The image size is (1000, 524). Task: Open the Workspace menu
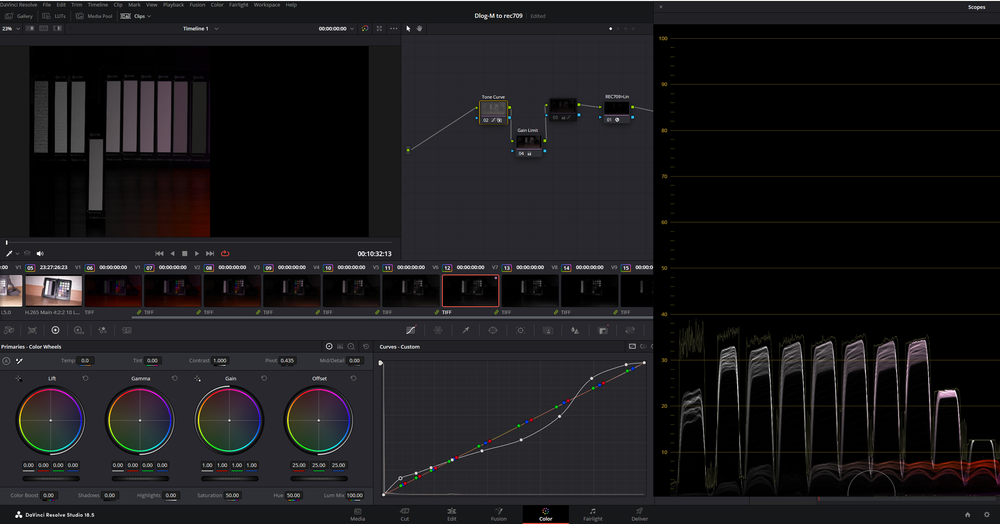coord(267,4)
